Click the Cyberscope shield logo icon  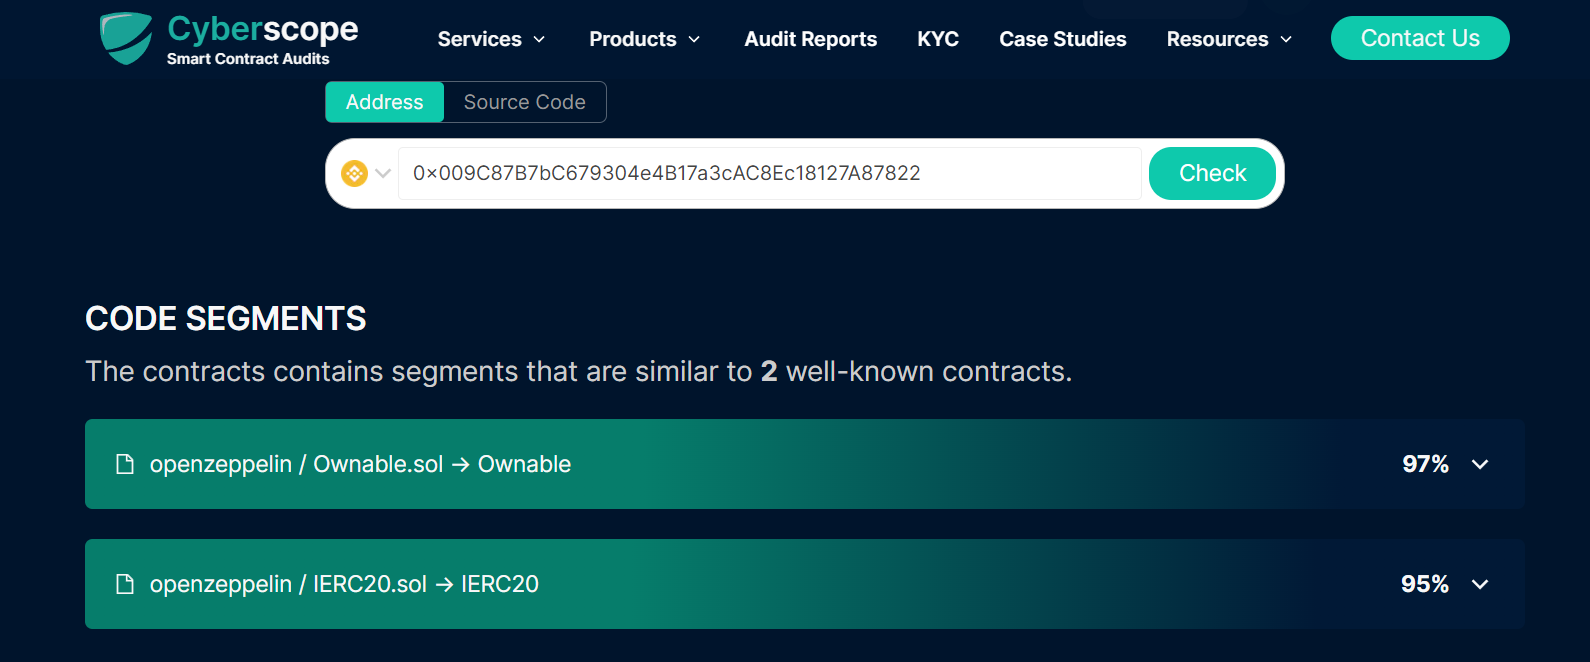click(126, 38)
